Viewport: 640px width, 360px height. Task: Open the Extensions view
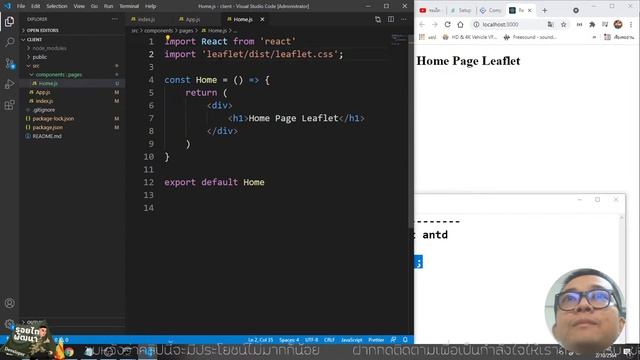(9, 105)
